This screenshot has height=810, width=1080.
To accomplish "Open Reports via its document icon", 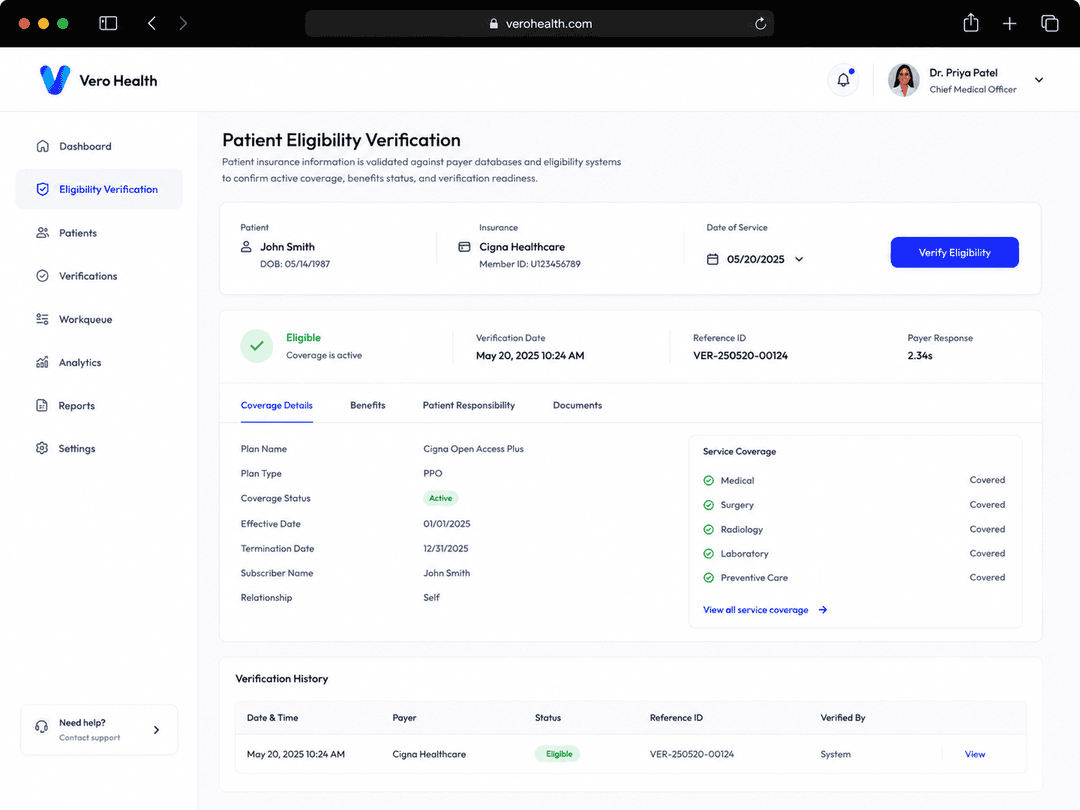I will (42, 406).
